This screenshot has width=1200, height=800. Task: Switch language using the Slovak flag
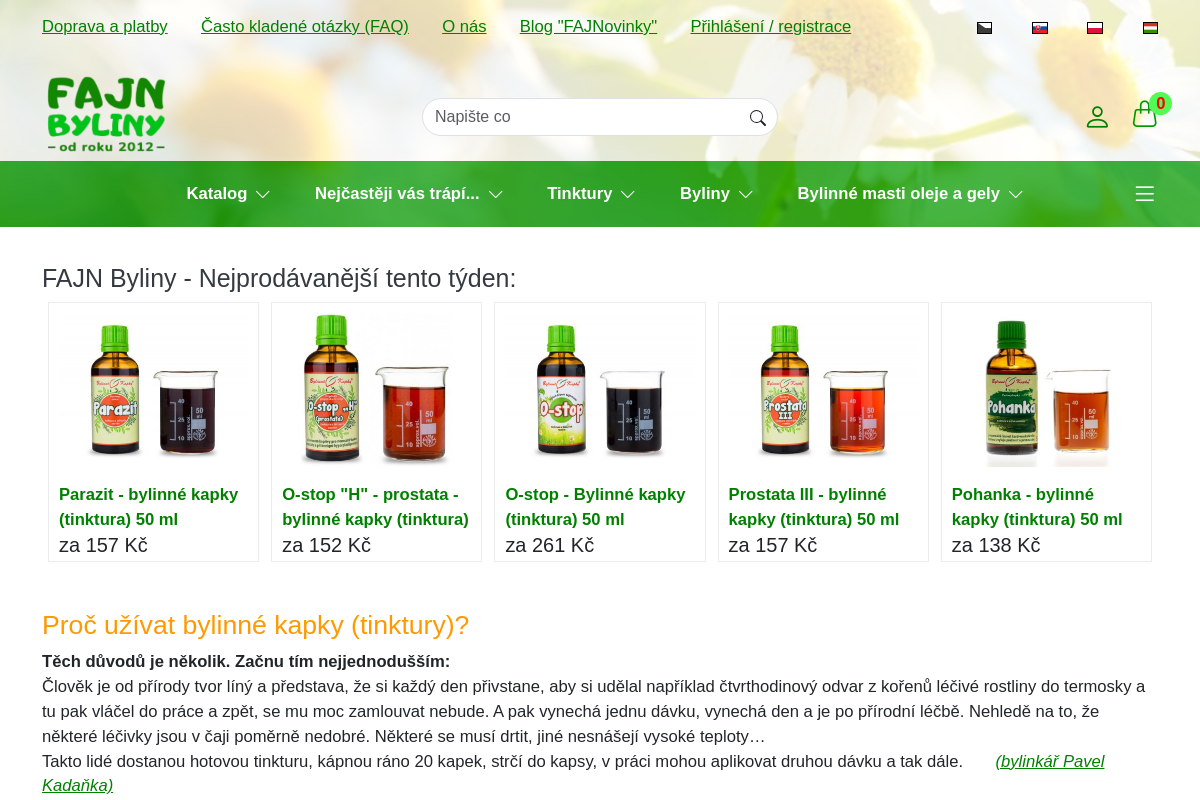click(1040, 28)
